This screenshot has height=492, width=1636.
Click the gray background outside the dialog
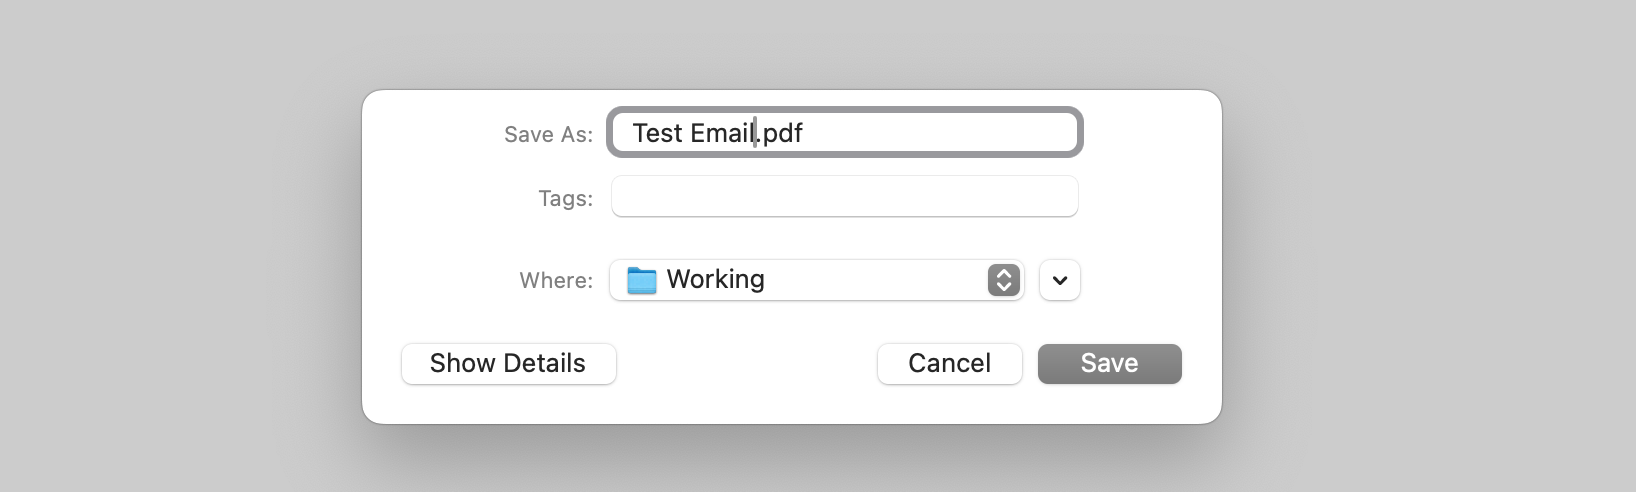[x=180, y=250]
